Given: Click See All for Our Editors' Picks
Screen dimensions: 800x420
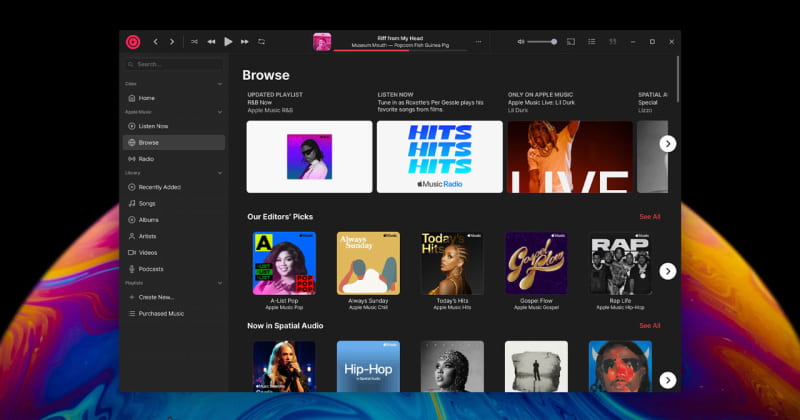Looking at the screenshot, I should tap(649, 216).
